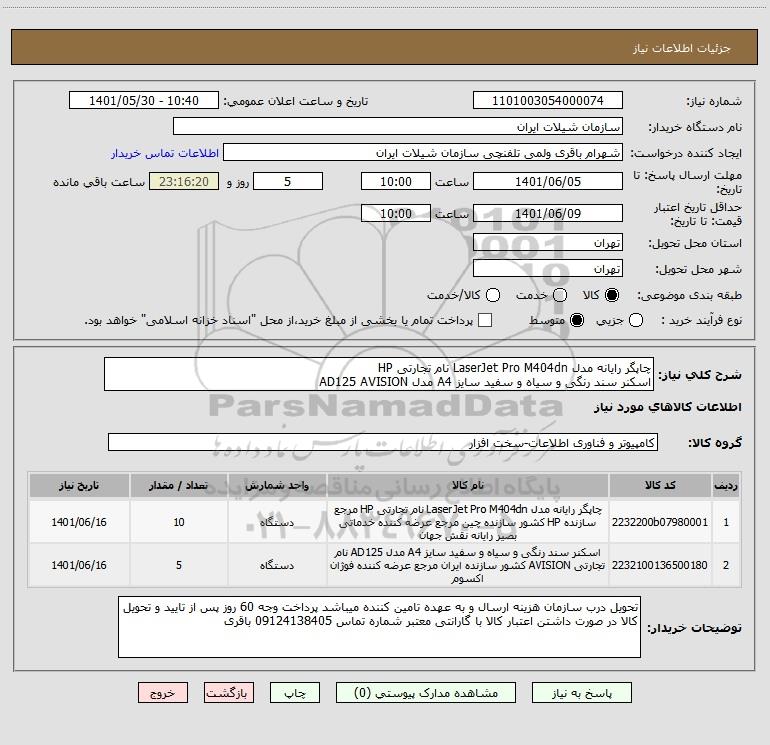Click row 2 need date 1401/06/16

click(x=79, y=565)
